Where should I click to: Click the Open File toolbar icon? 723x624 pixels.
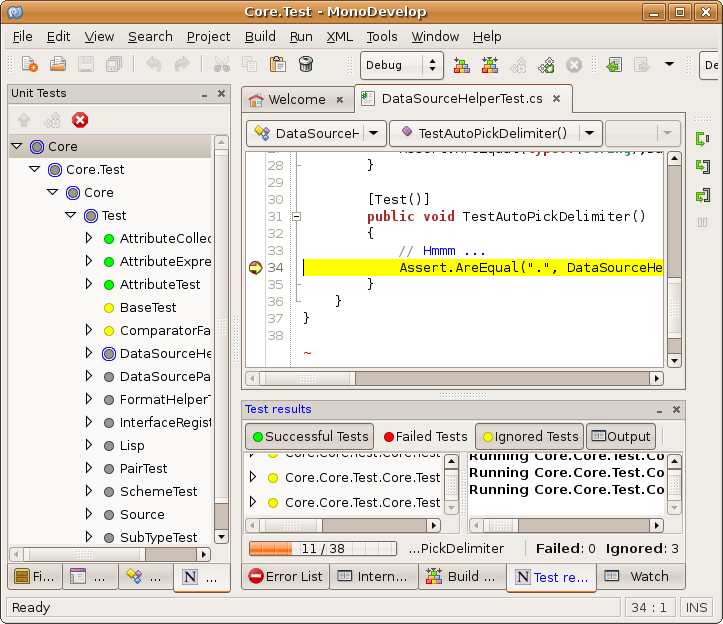click(58, 65)
